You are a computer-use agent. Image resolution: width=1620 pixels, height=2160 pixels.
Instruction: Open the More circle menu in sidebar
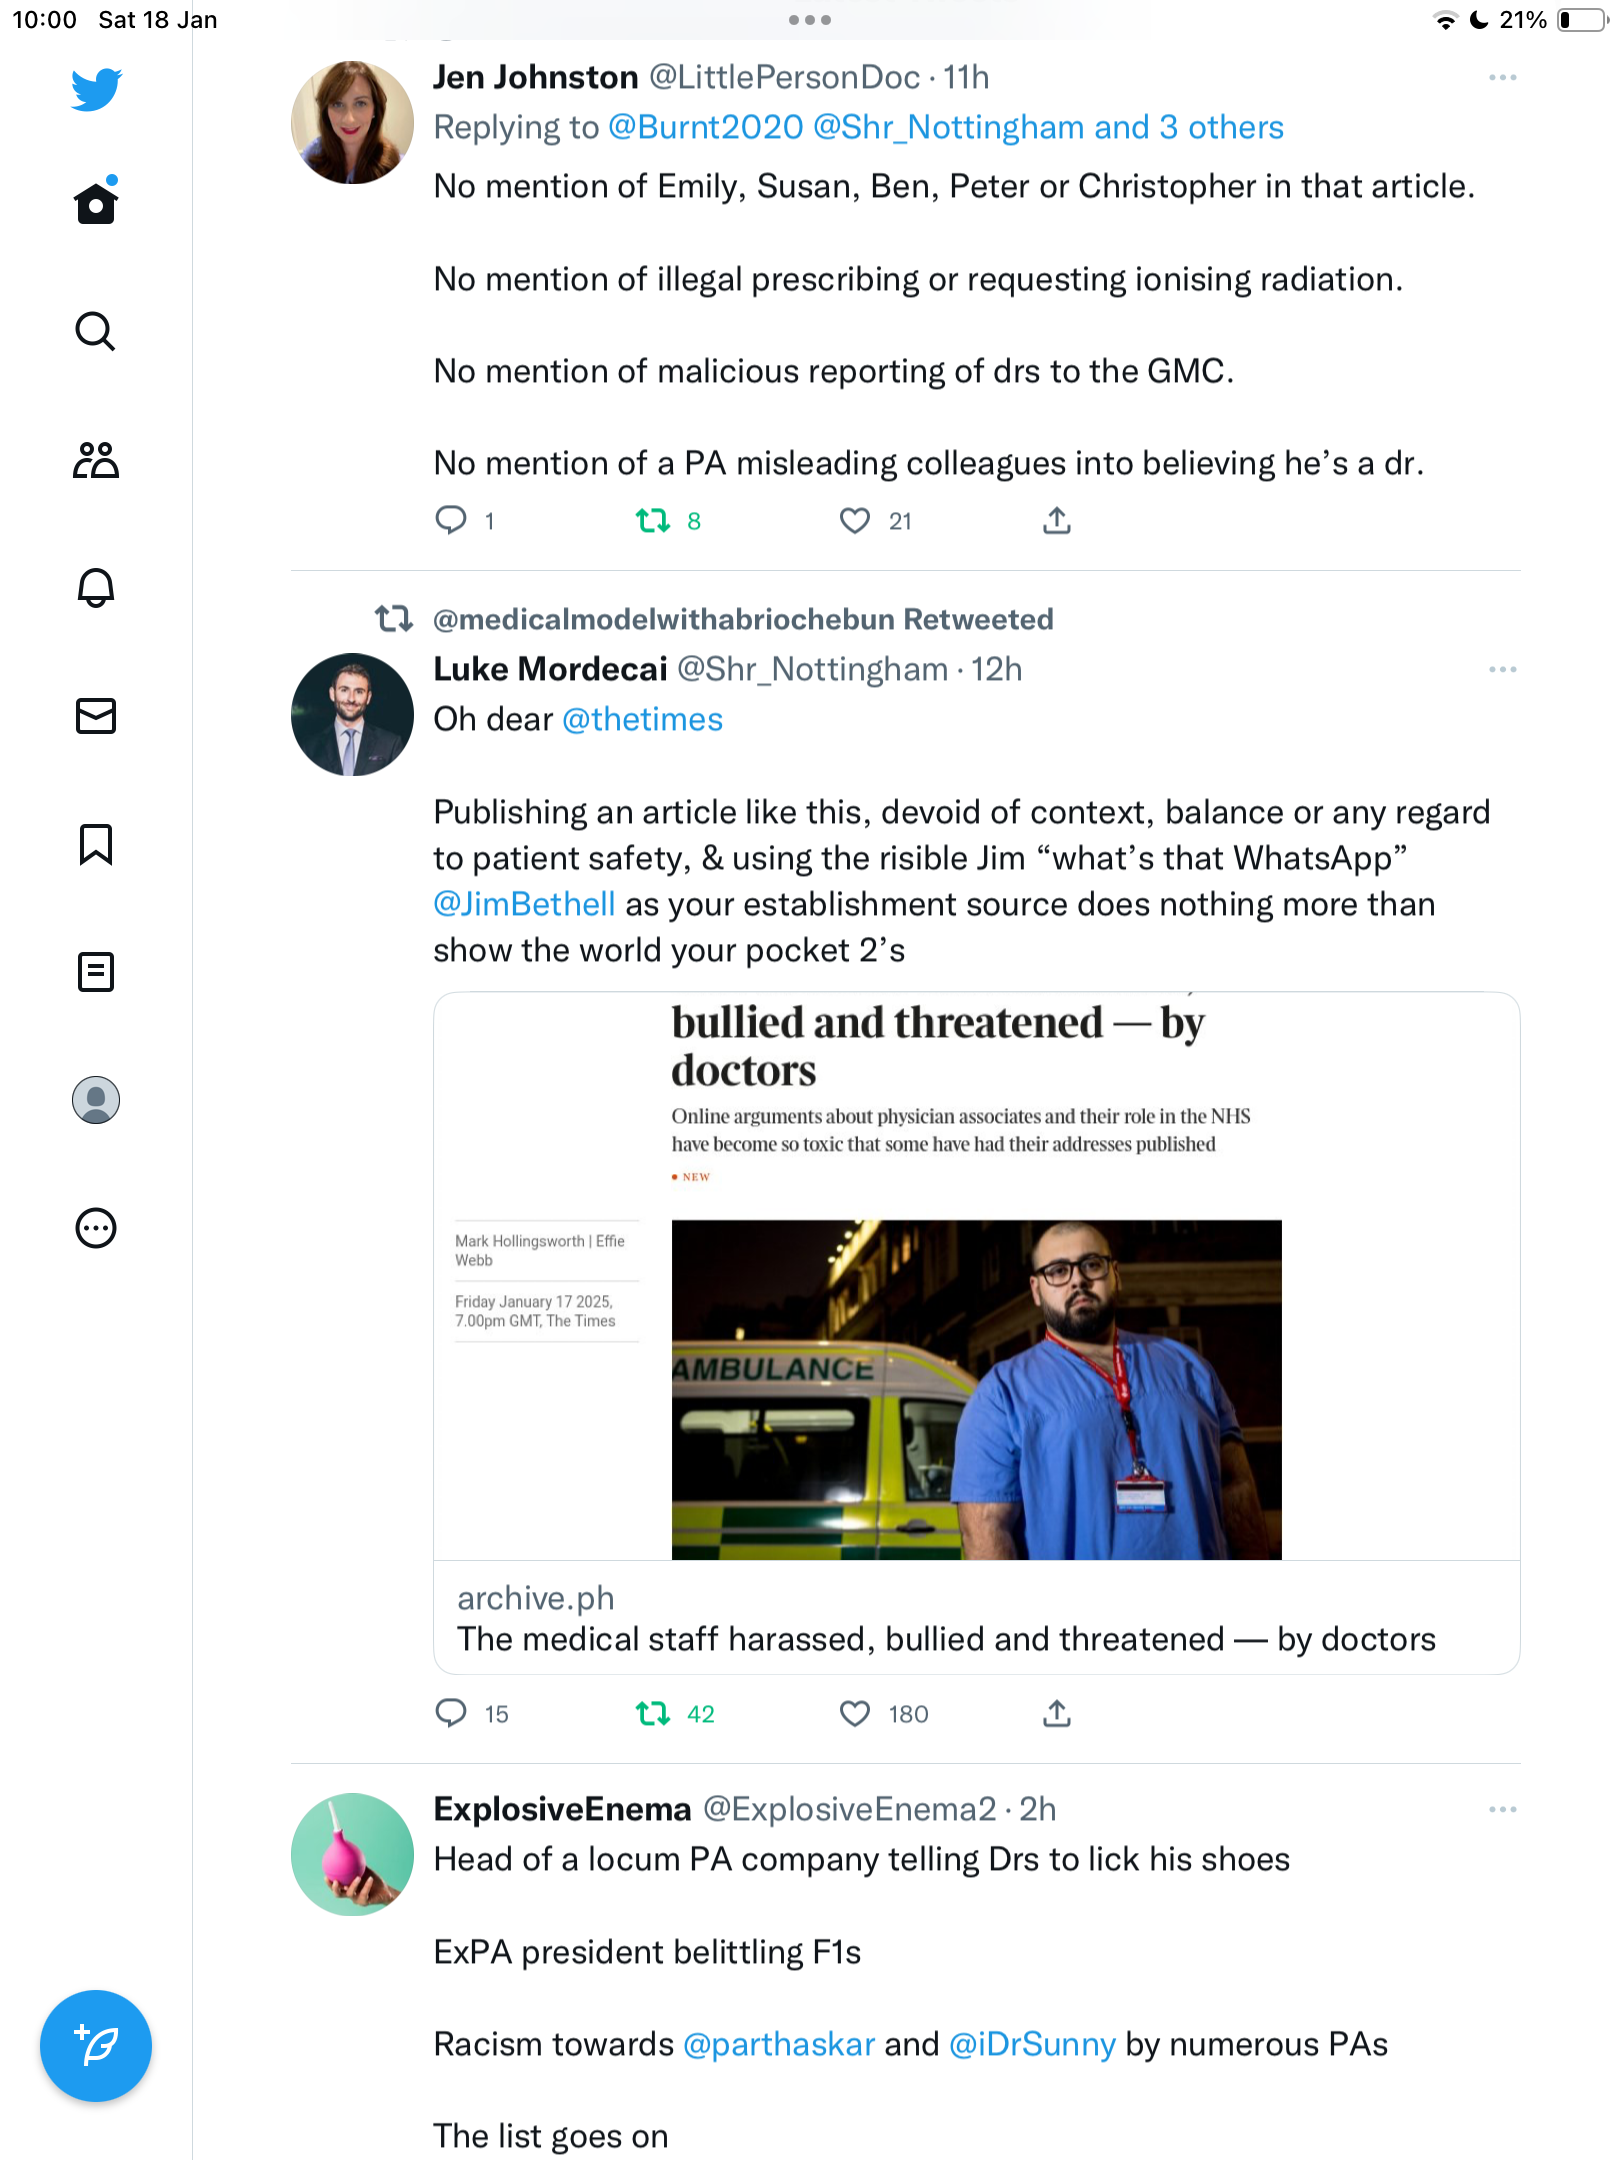point(96,1228)
